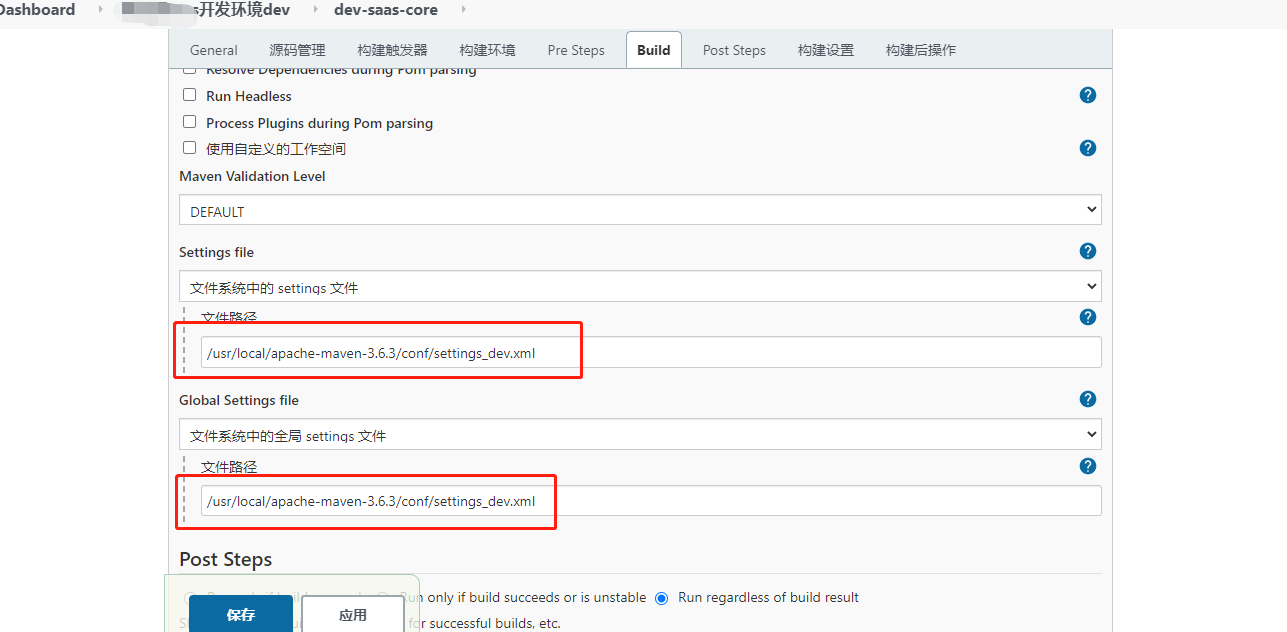Viewport: 1287px width, 632px height.
Task: Click the Post Steps section heading
Action: (226, 559)
